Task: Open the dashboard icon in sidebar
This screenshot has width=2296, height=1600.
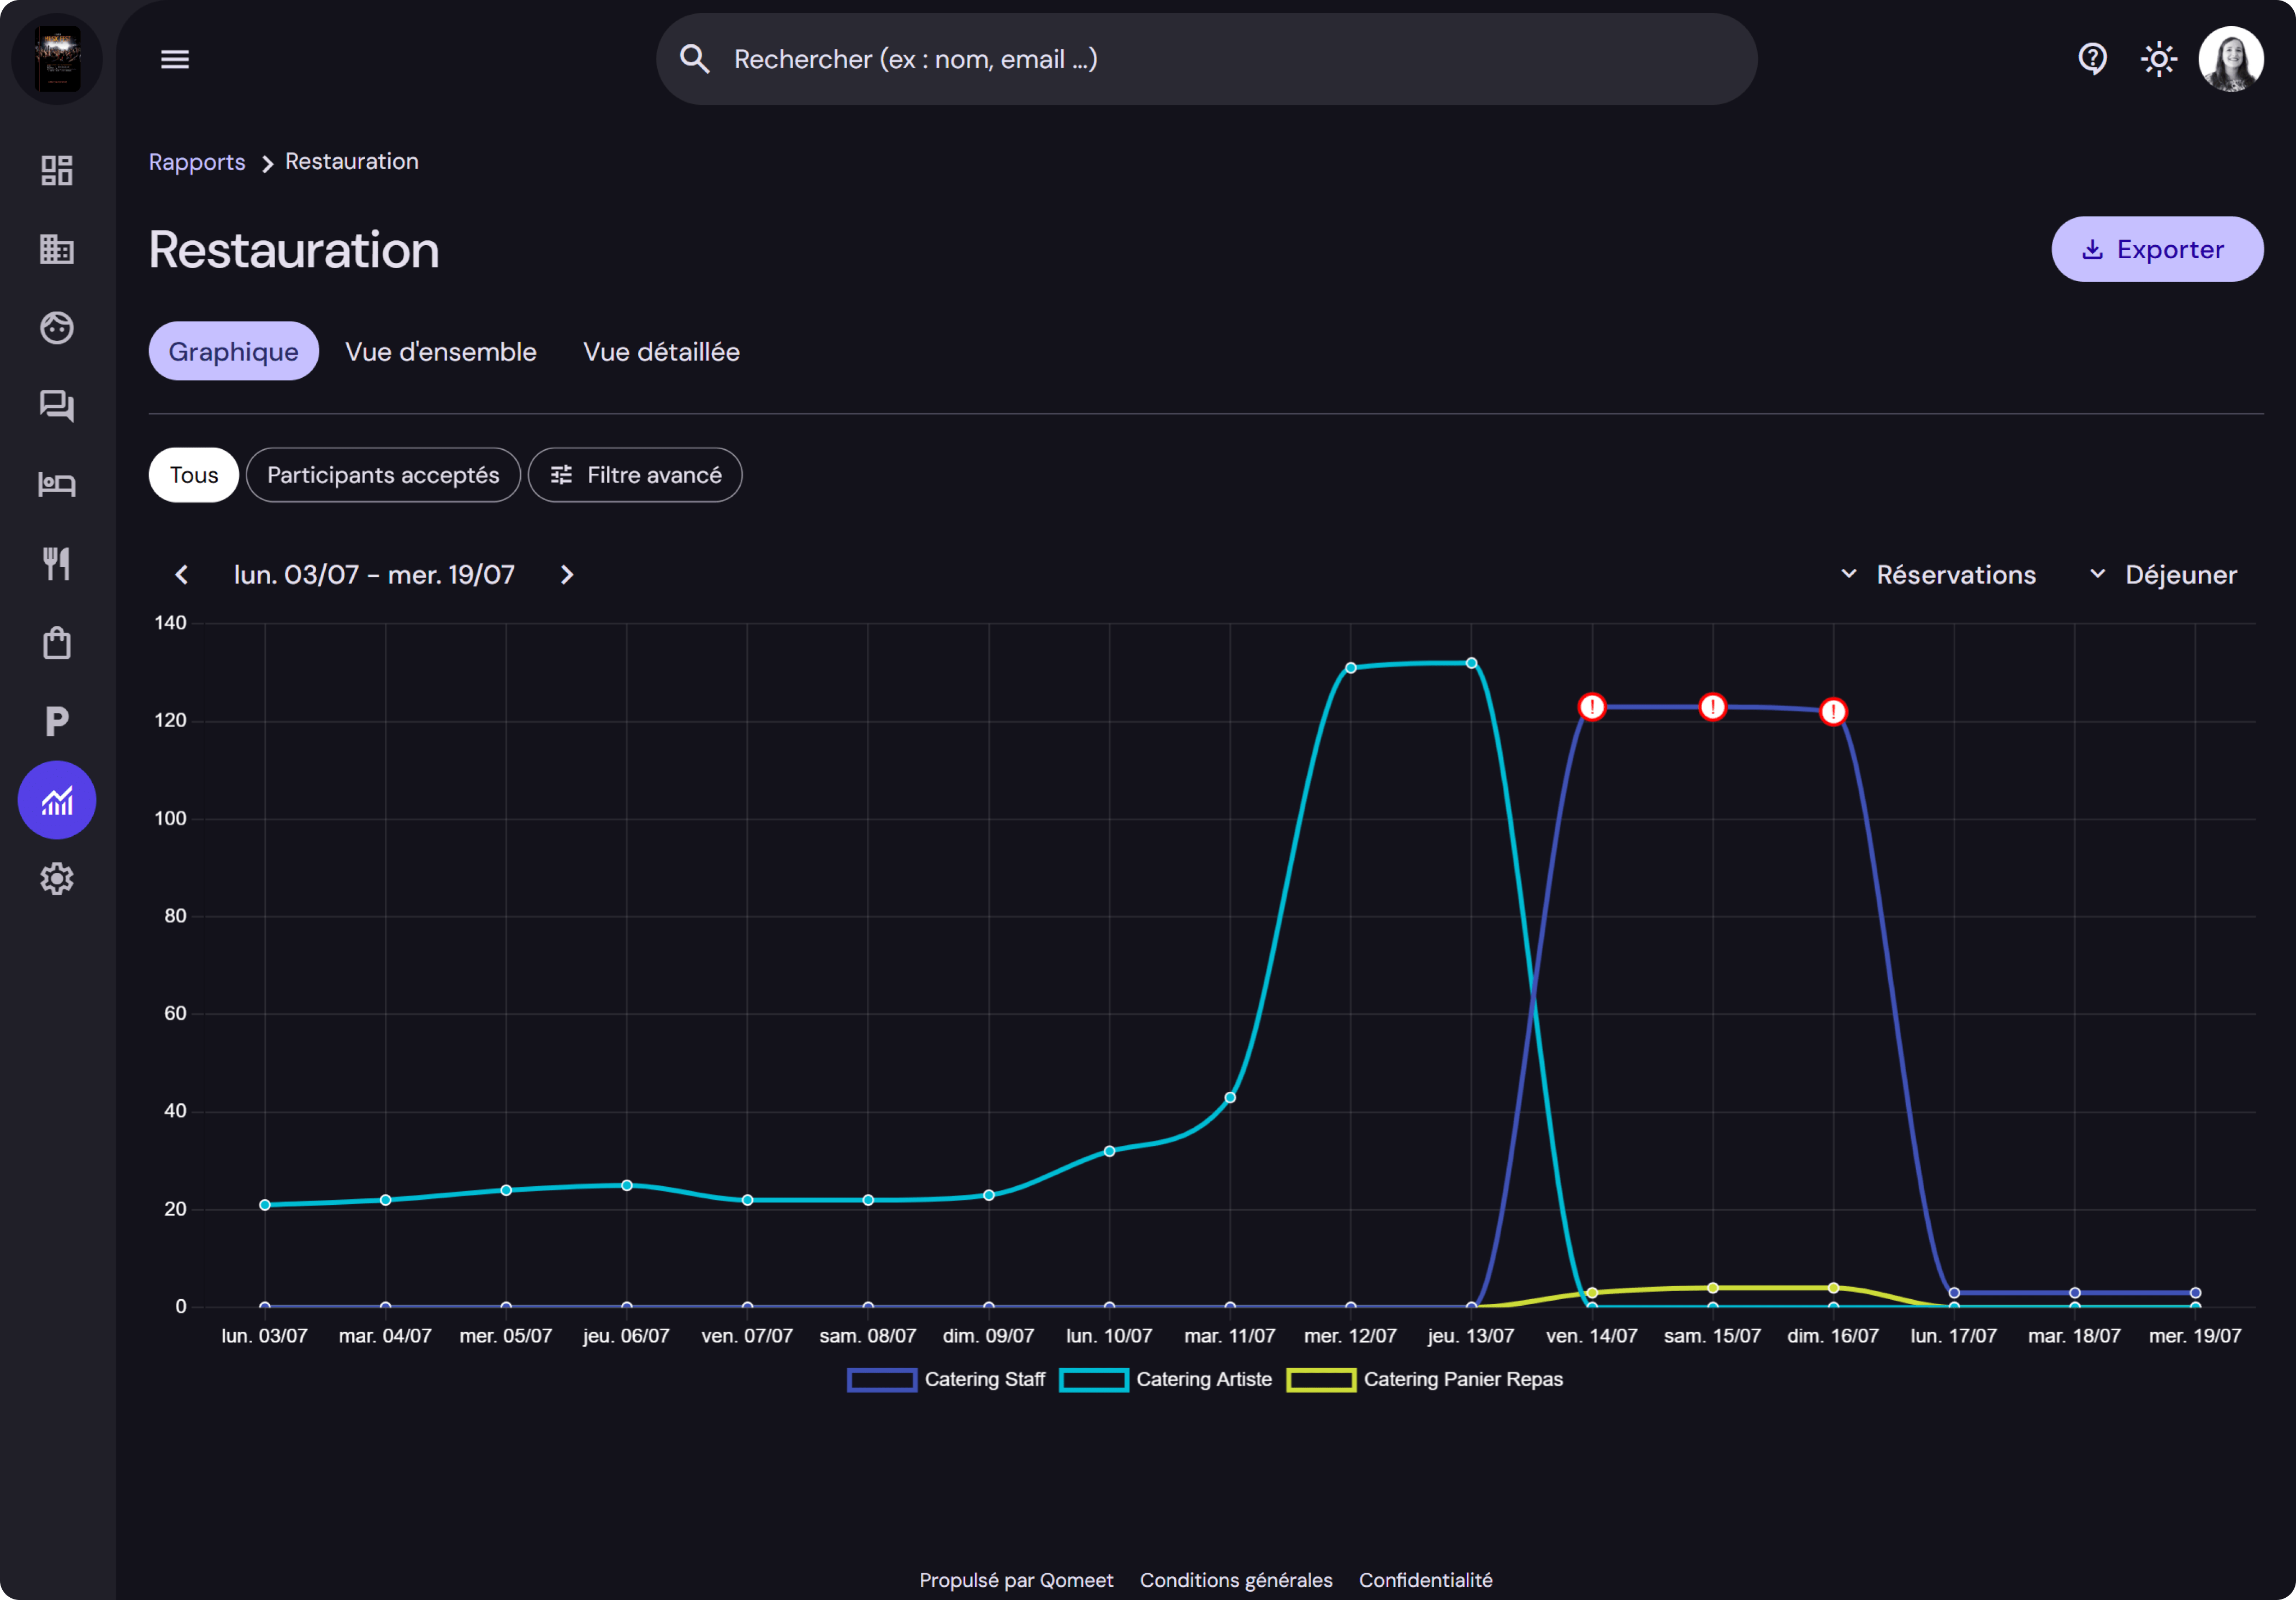Action: click(x=57, y=170)
